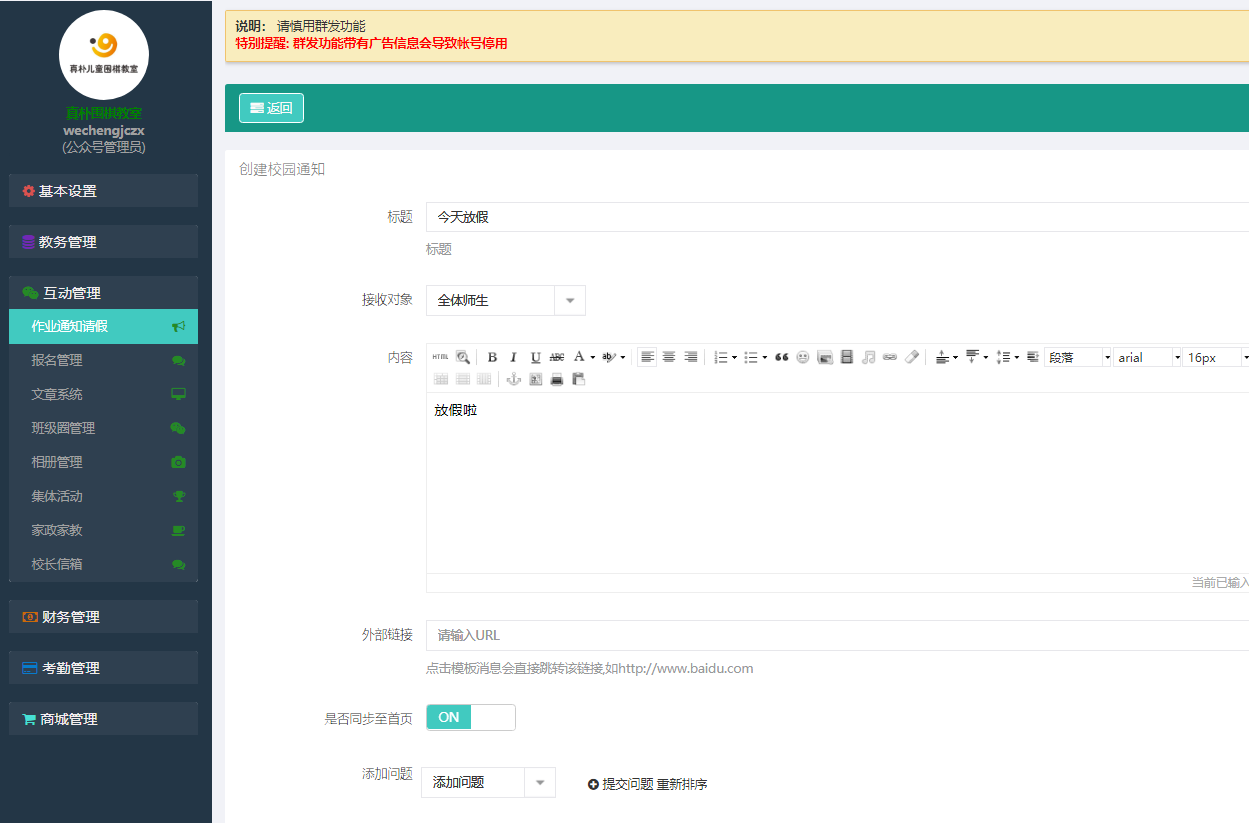Image resolution: width=1249 pixels, height=823 pixels.
Task: Click the print icon in editor toolbar
Action: (x=557, y=379)
